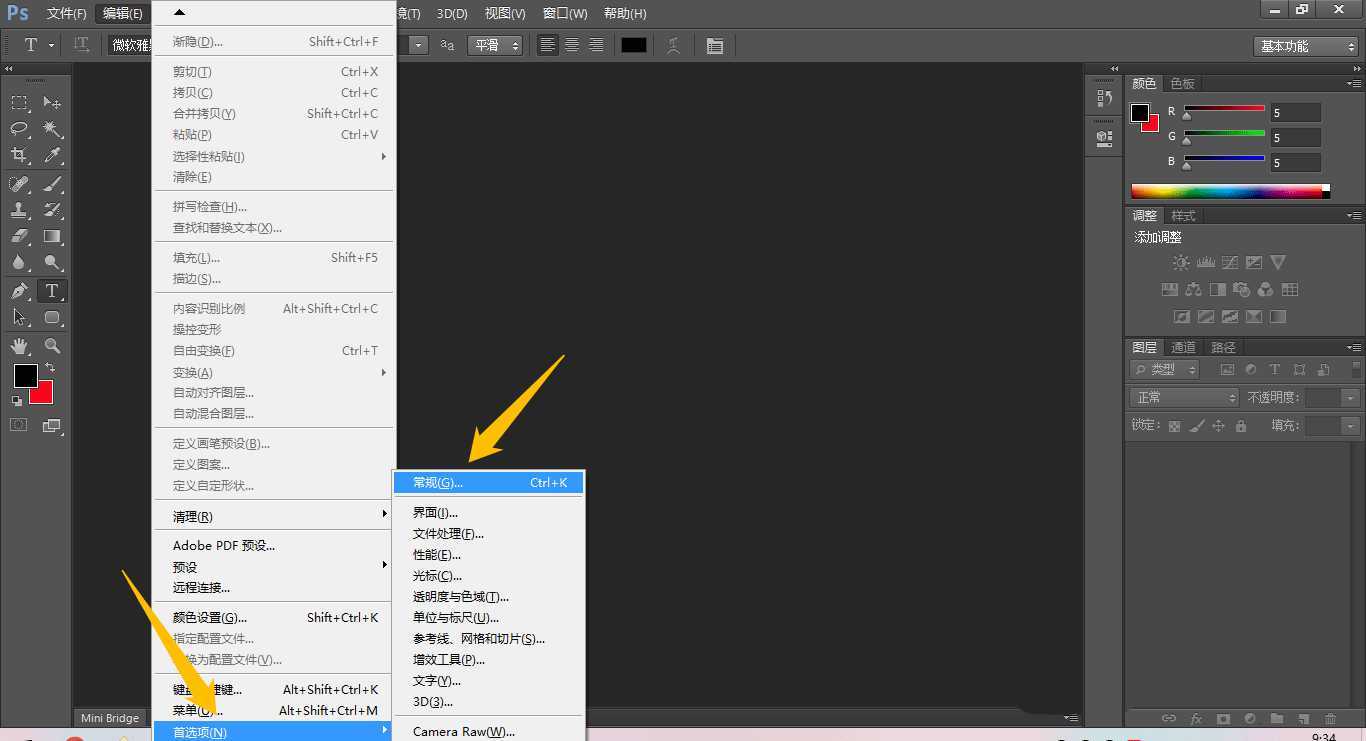Toggle Quick Mask mode

tap(19, 425)
